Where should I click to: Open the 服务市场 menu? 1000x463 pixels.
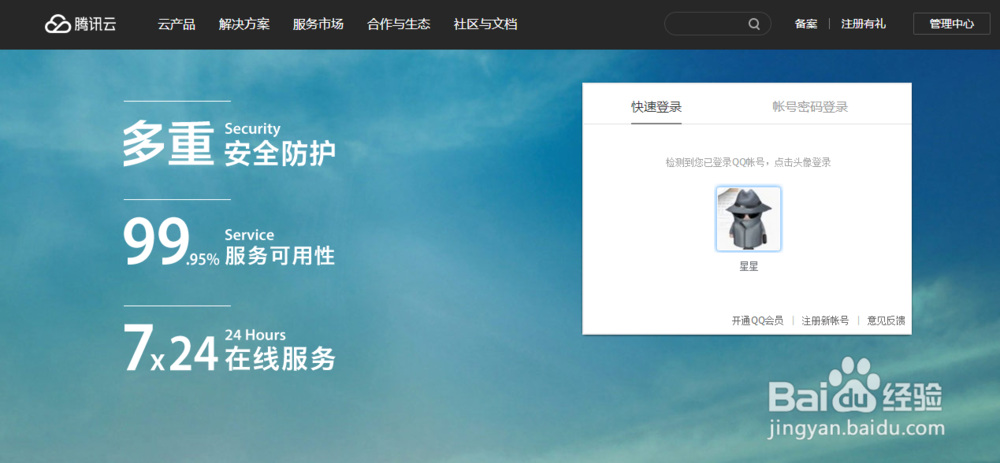point(318,24)
